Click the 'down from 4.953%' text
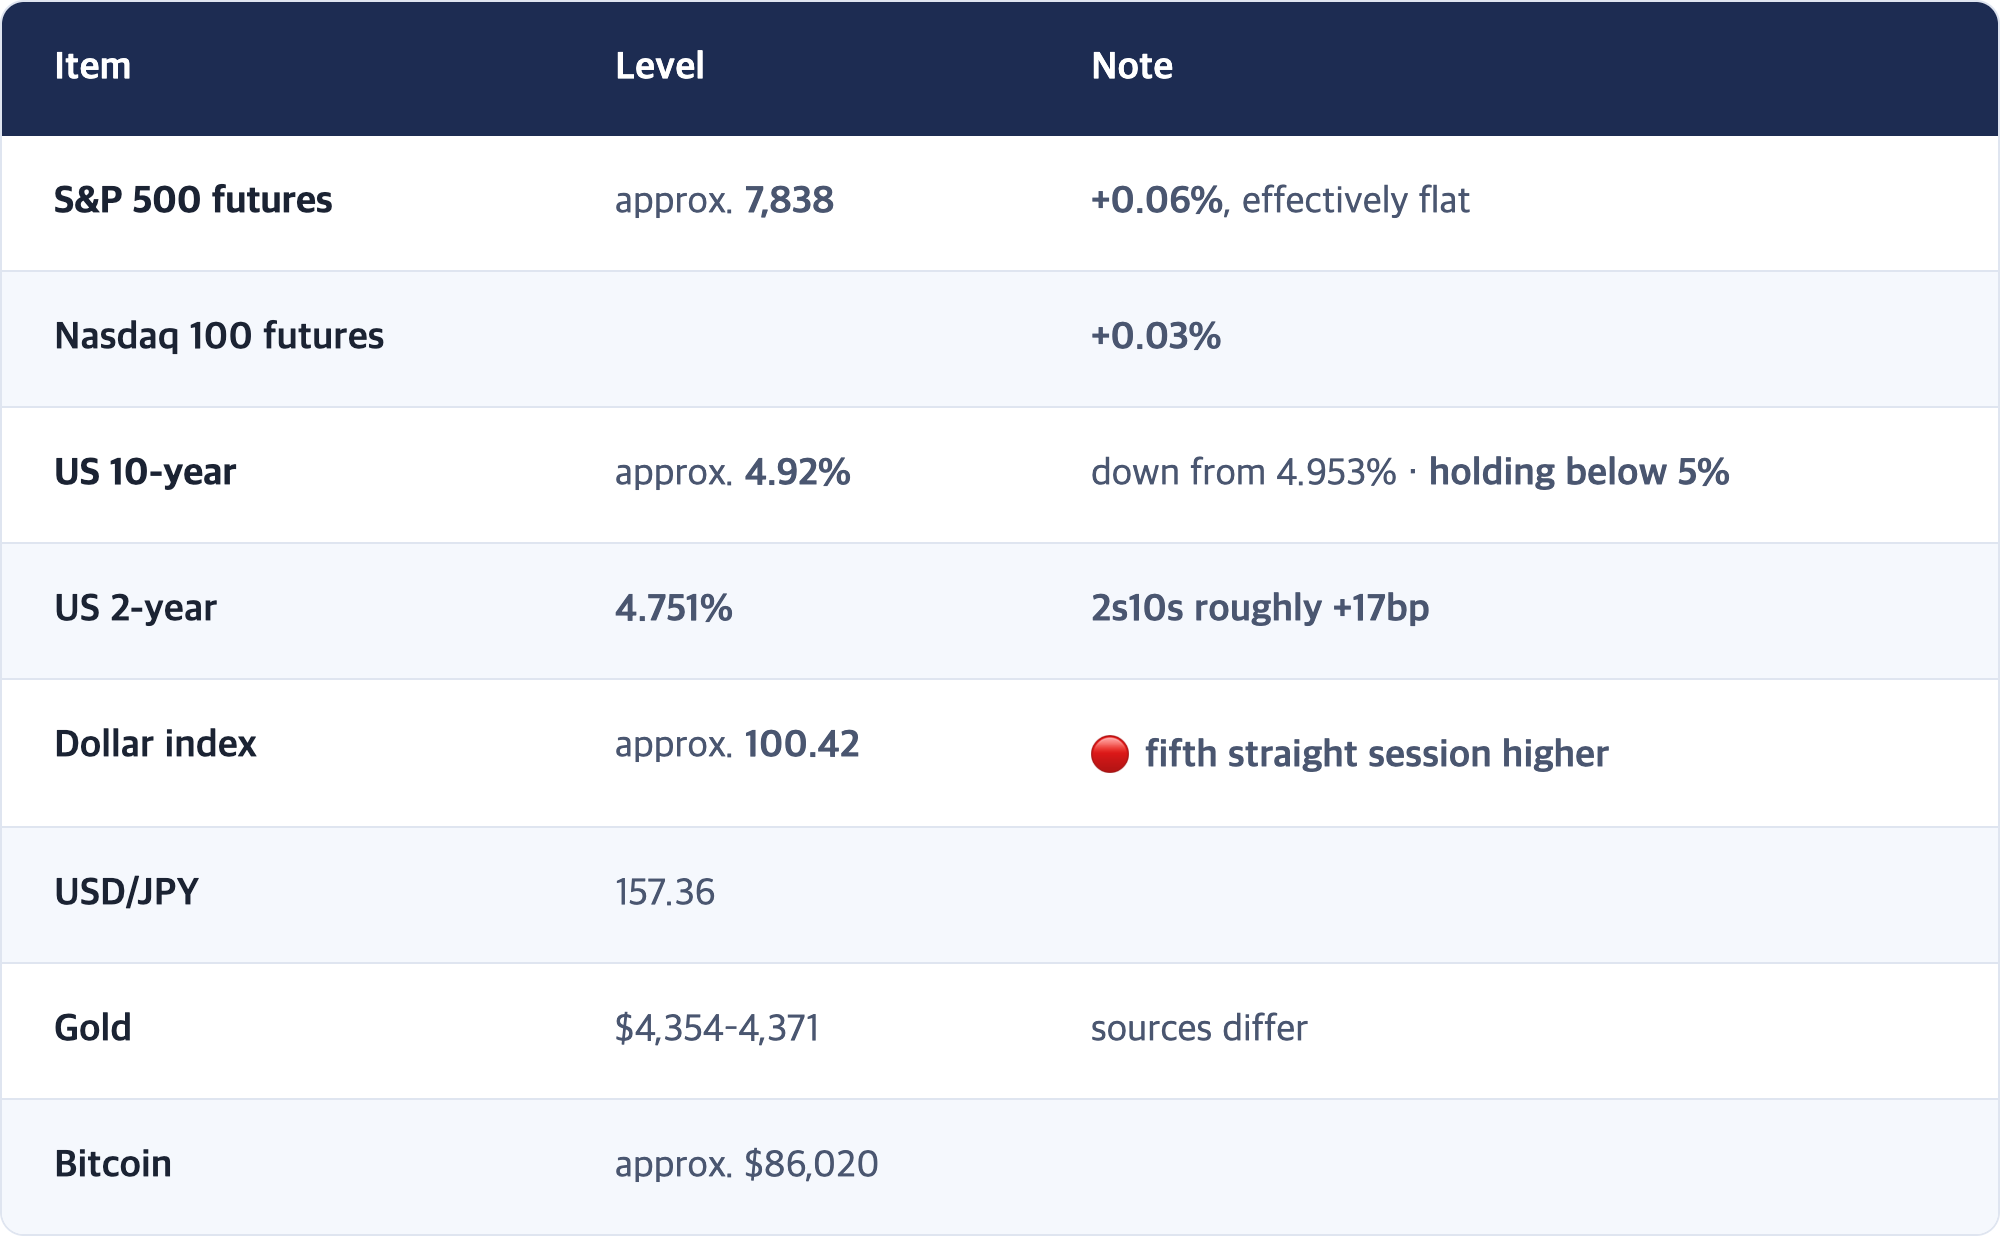The image size is (2000, 1236). [1243, 472]
